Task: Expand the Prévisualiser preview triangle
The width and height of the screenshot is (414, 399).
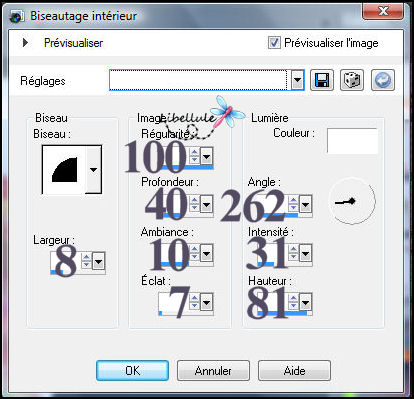Action: 25,43
